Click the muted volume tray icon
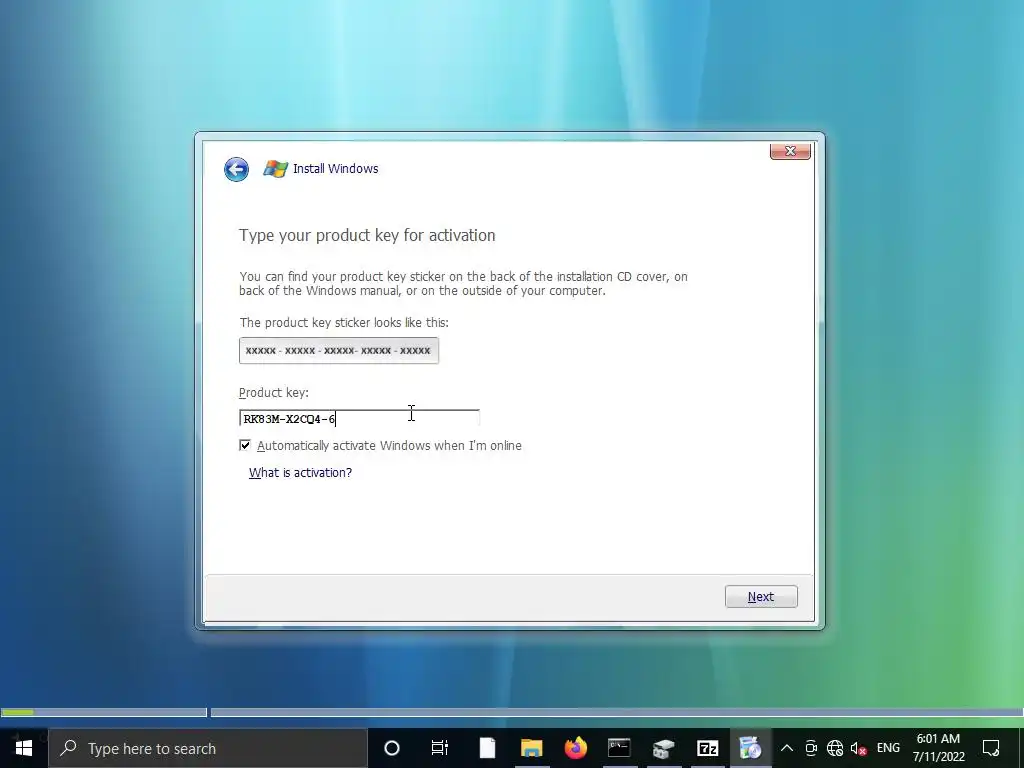The width and height of the screenshot is (1024, 768). coord(859,748)
